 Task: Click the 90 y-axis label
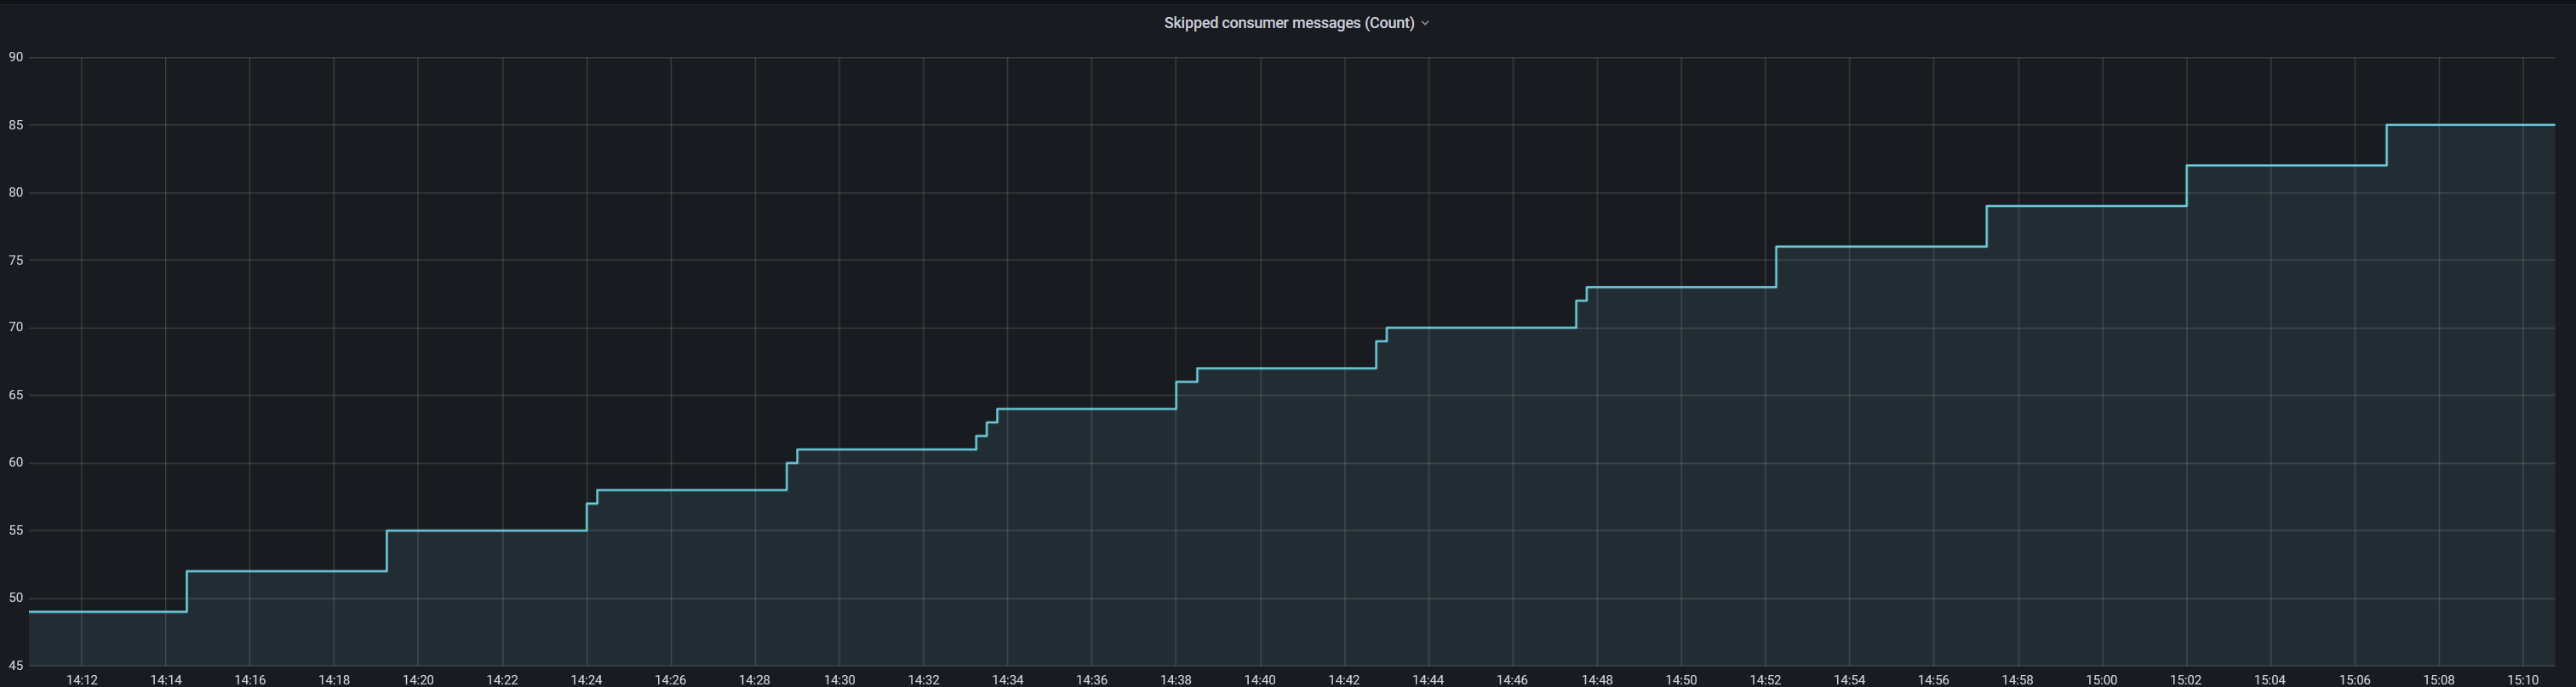16,57
